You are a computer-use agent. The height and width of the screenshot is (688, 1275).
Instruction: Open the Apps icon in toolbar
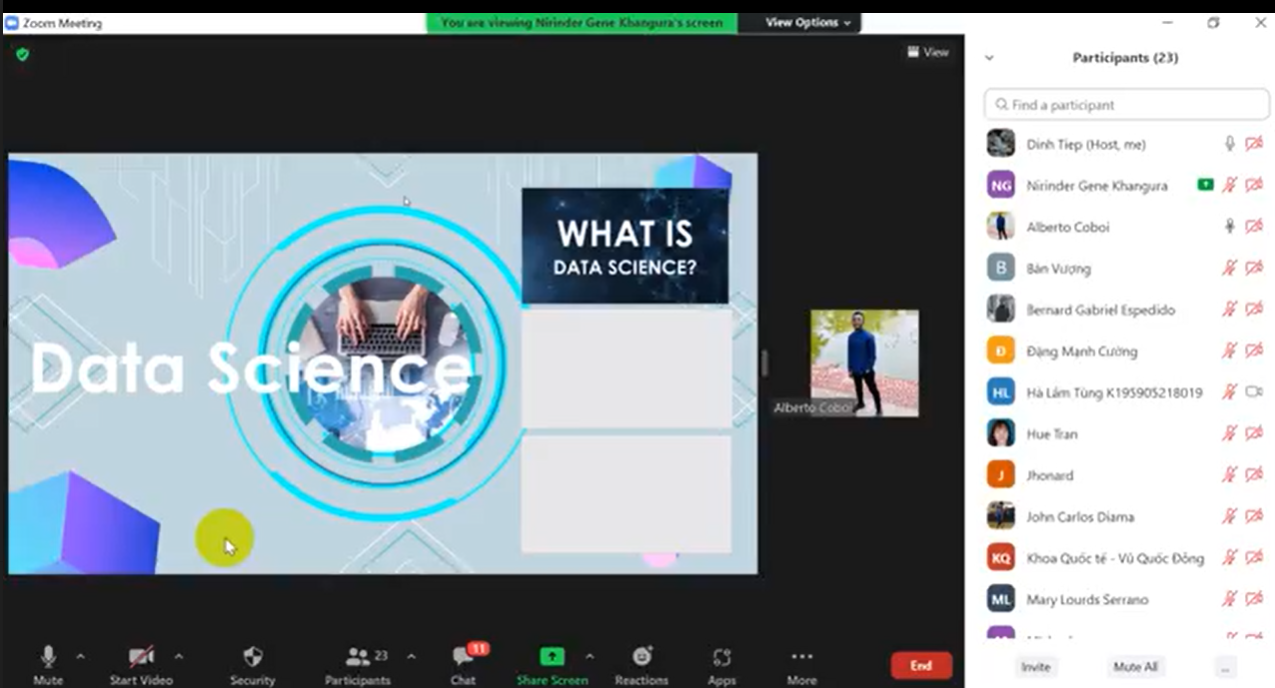(x=721, y=657)
